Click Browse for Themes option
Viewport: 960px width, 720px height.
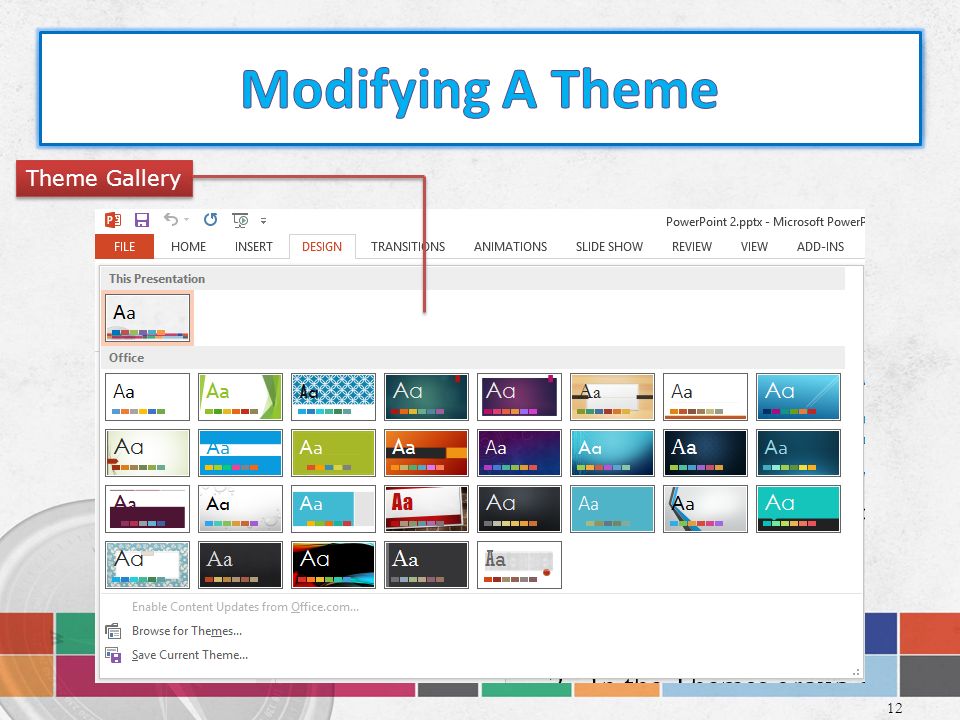pos(187,631)
